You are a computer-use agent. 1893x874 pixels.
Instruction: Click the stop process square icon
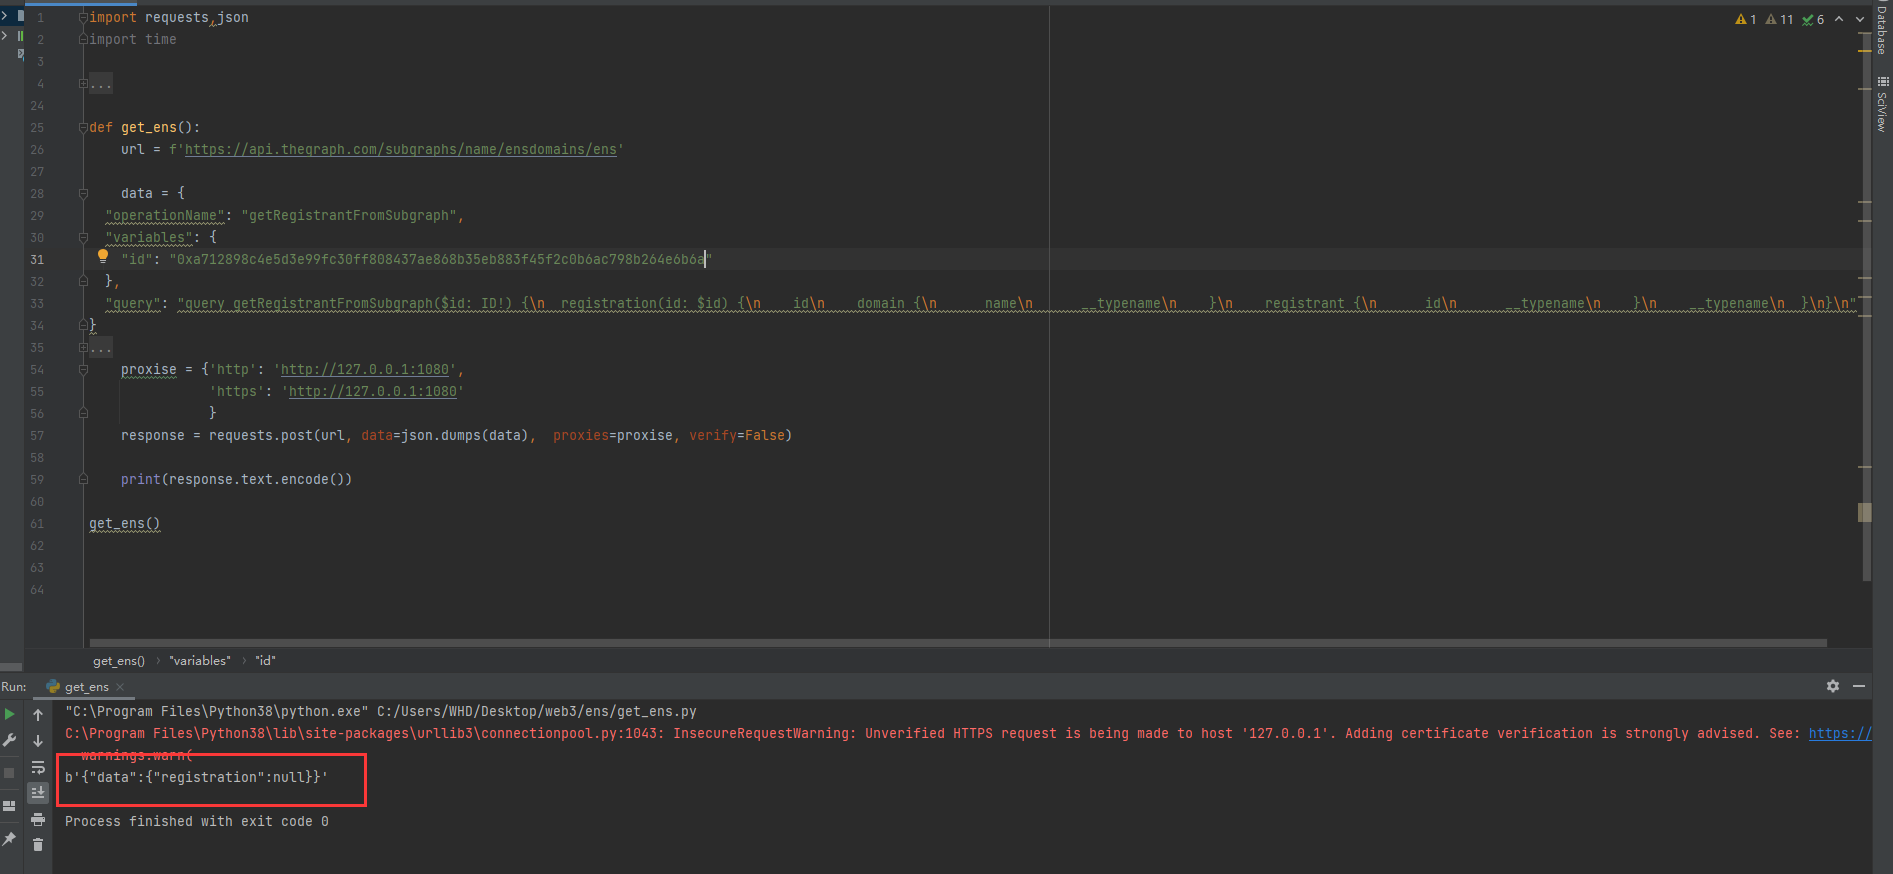(10, 773)
